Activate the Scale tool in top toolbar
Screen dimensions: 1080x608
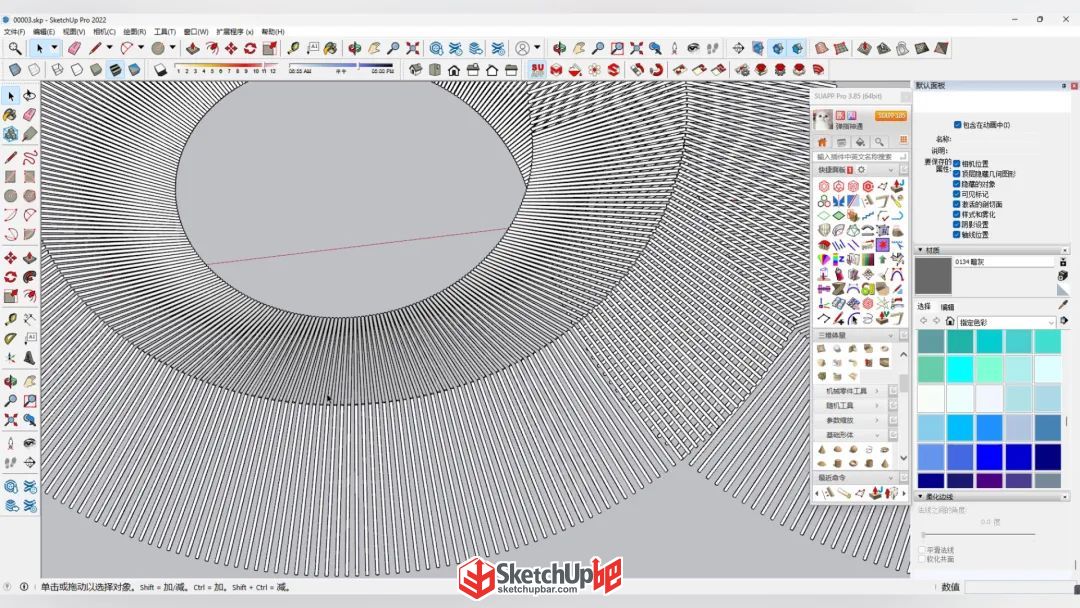point(269,48)
